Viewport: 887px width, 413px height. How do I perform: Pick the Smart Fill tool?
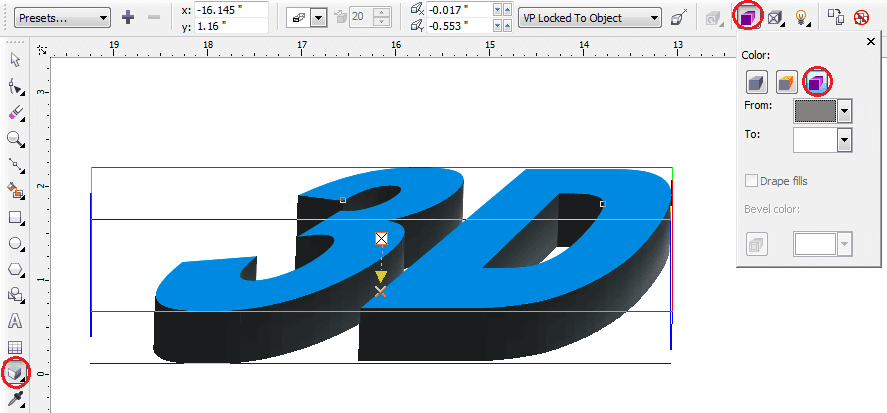[x=15, y=191]
